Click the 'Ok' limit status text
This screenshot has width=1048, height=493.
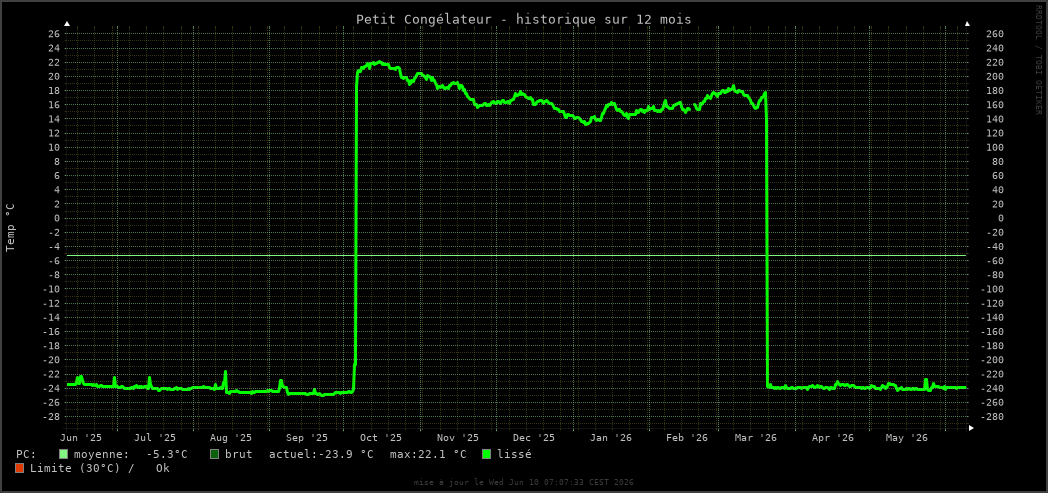[162, 468]
